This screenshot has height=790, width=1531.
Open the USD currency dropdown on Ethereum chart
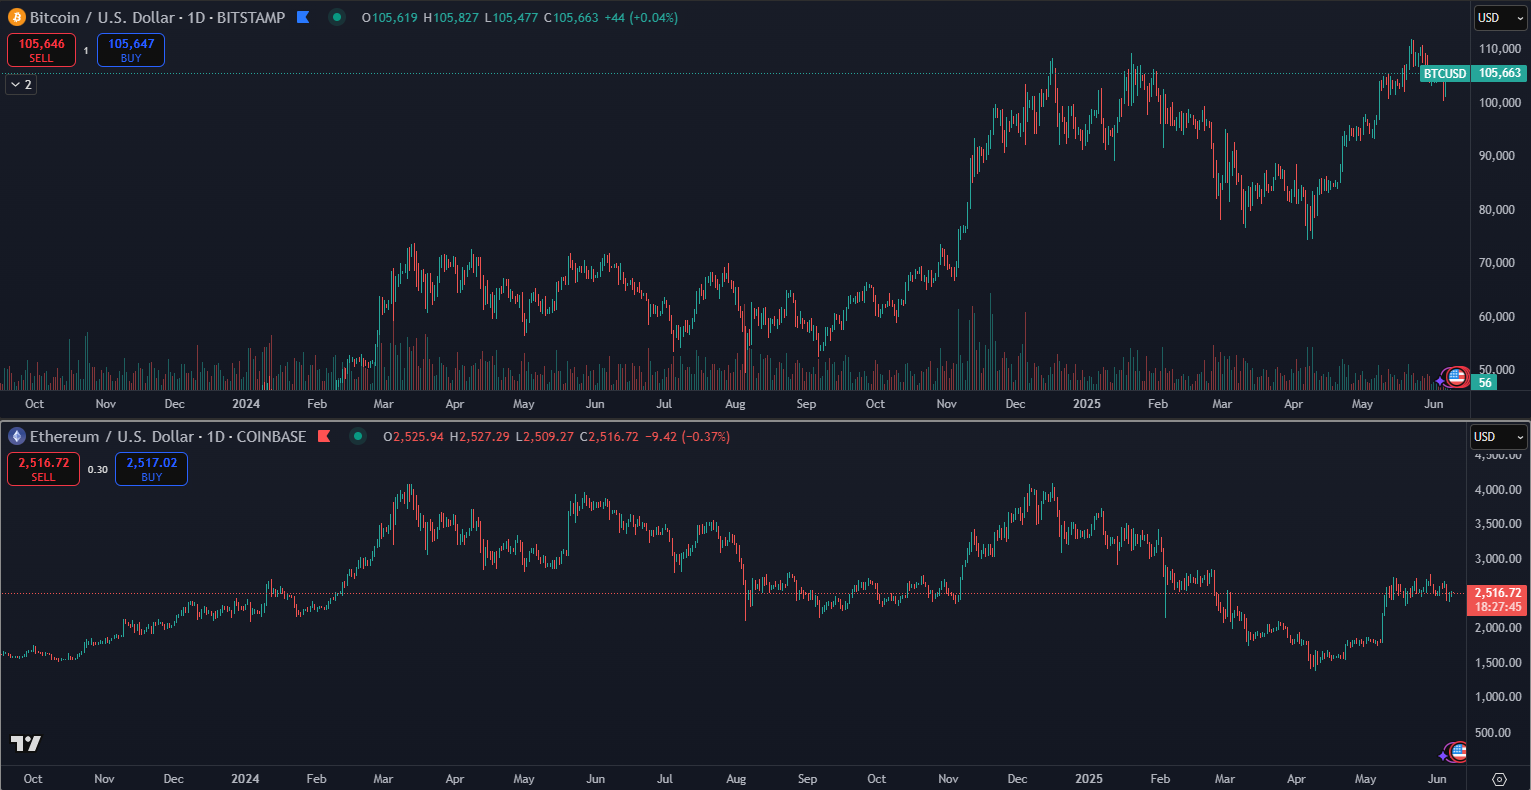(x=1498, y=436)
